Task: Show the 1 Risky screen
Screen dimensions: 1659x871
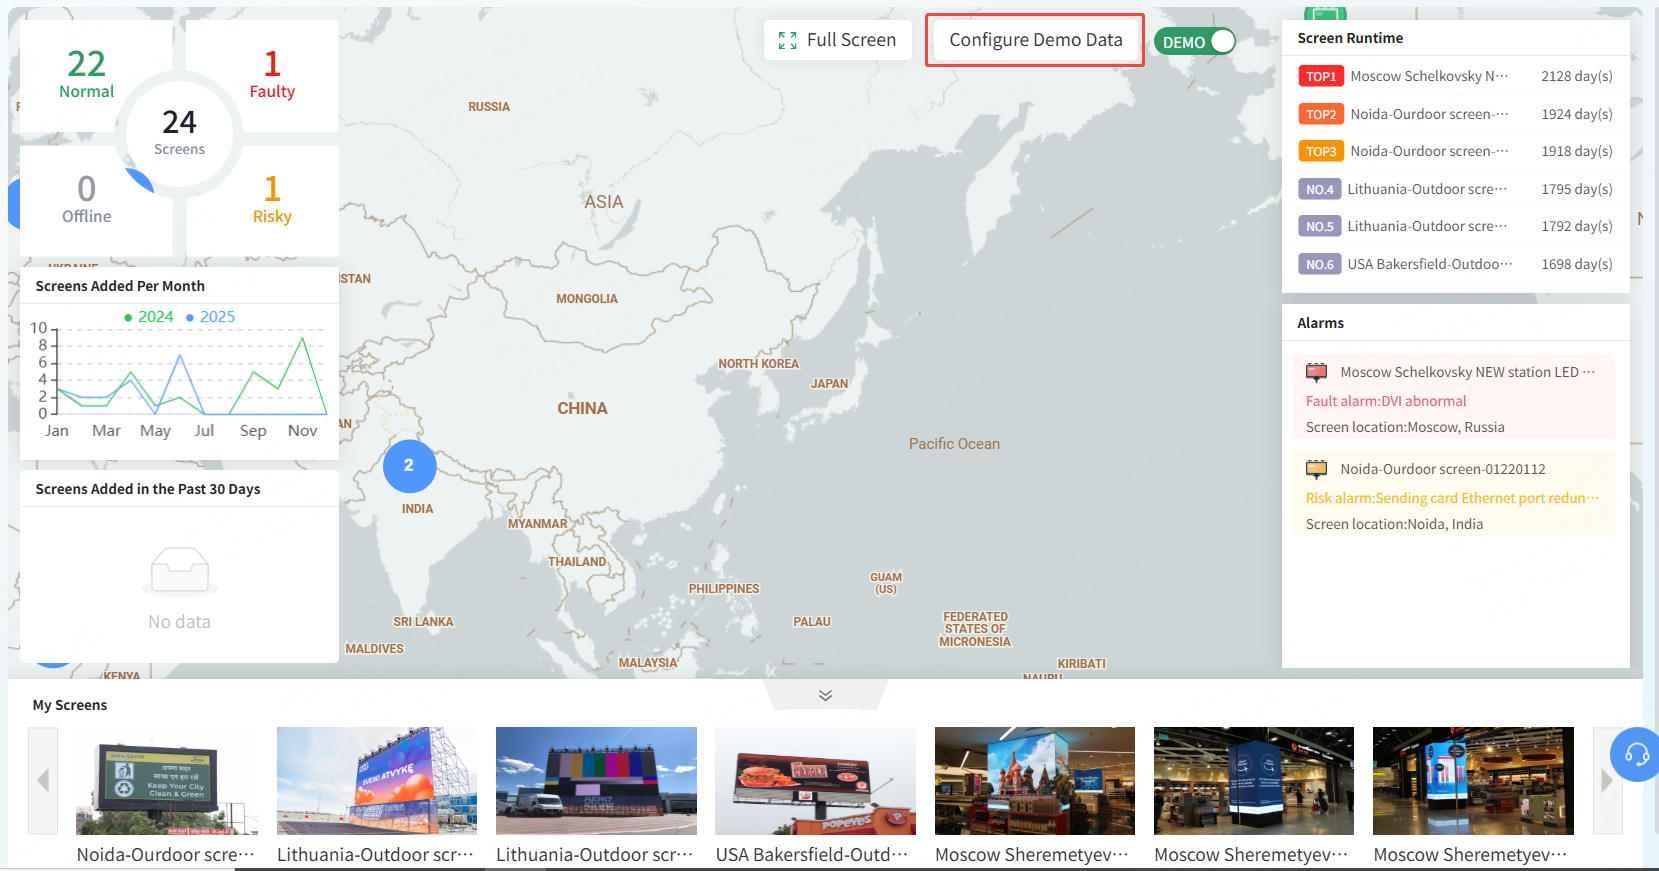Action: tap(272, 199)
